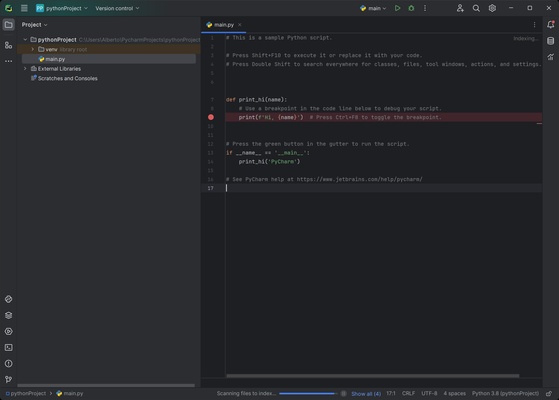Debug the main configuration
Viewport: 559px width, 400px height.
pyautogui.click(x=411, y=8)
